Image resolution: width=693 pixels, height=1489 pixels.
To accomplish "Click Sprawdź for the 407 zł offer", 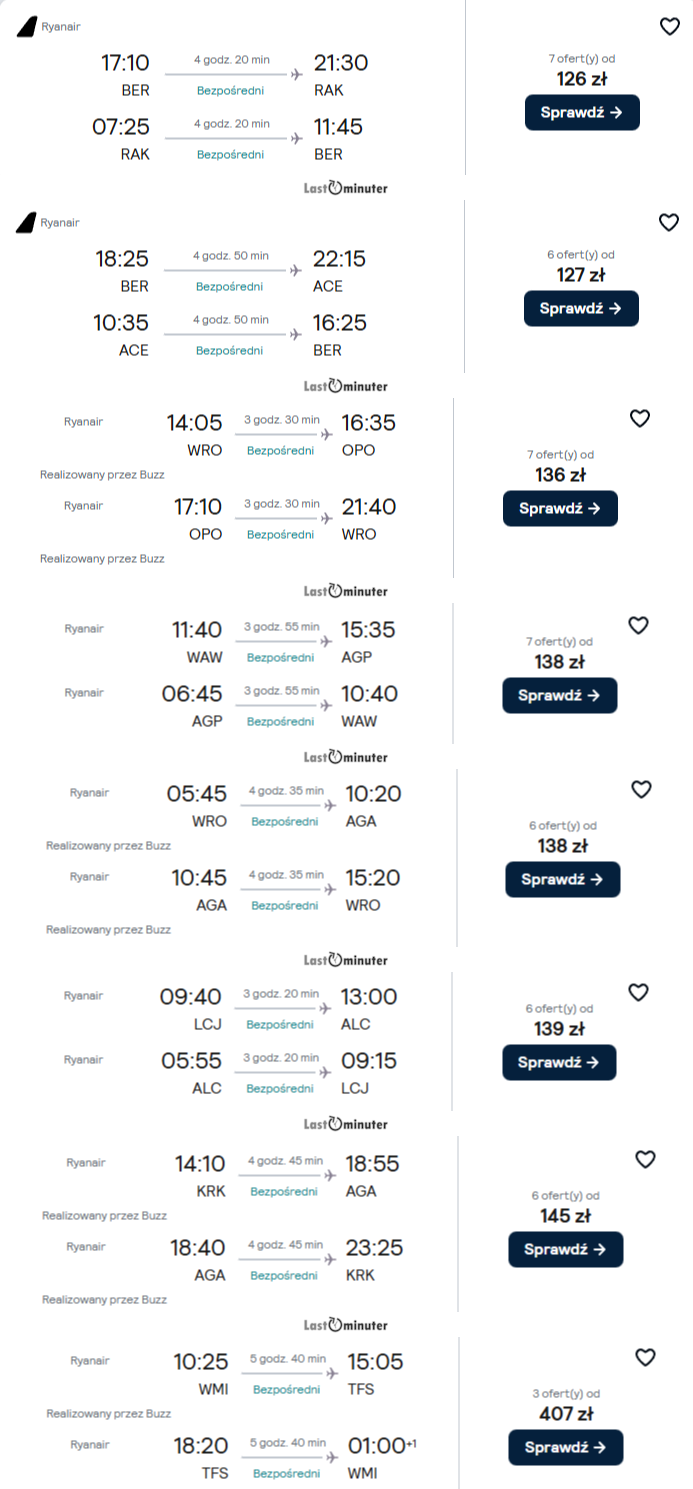I will 565,1447.
